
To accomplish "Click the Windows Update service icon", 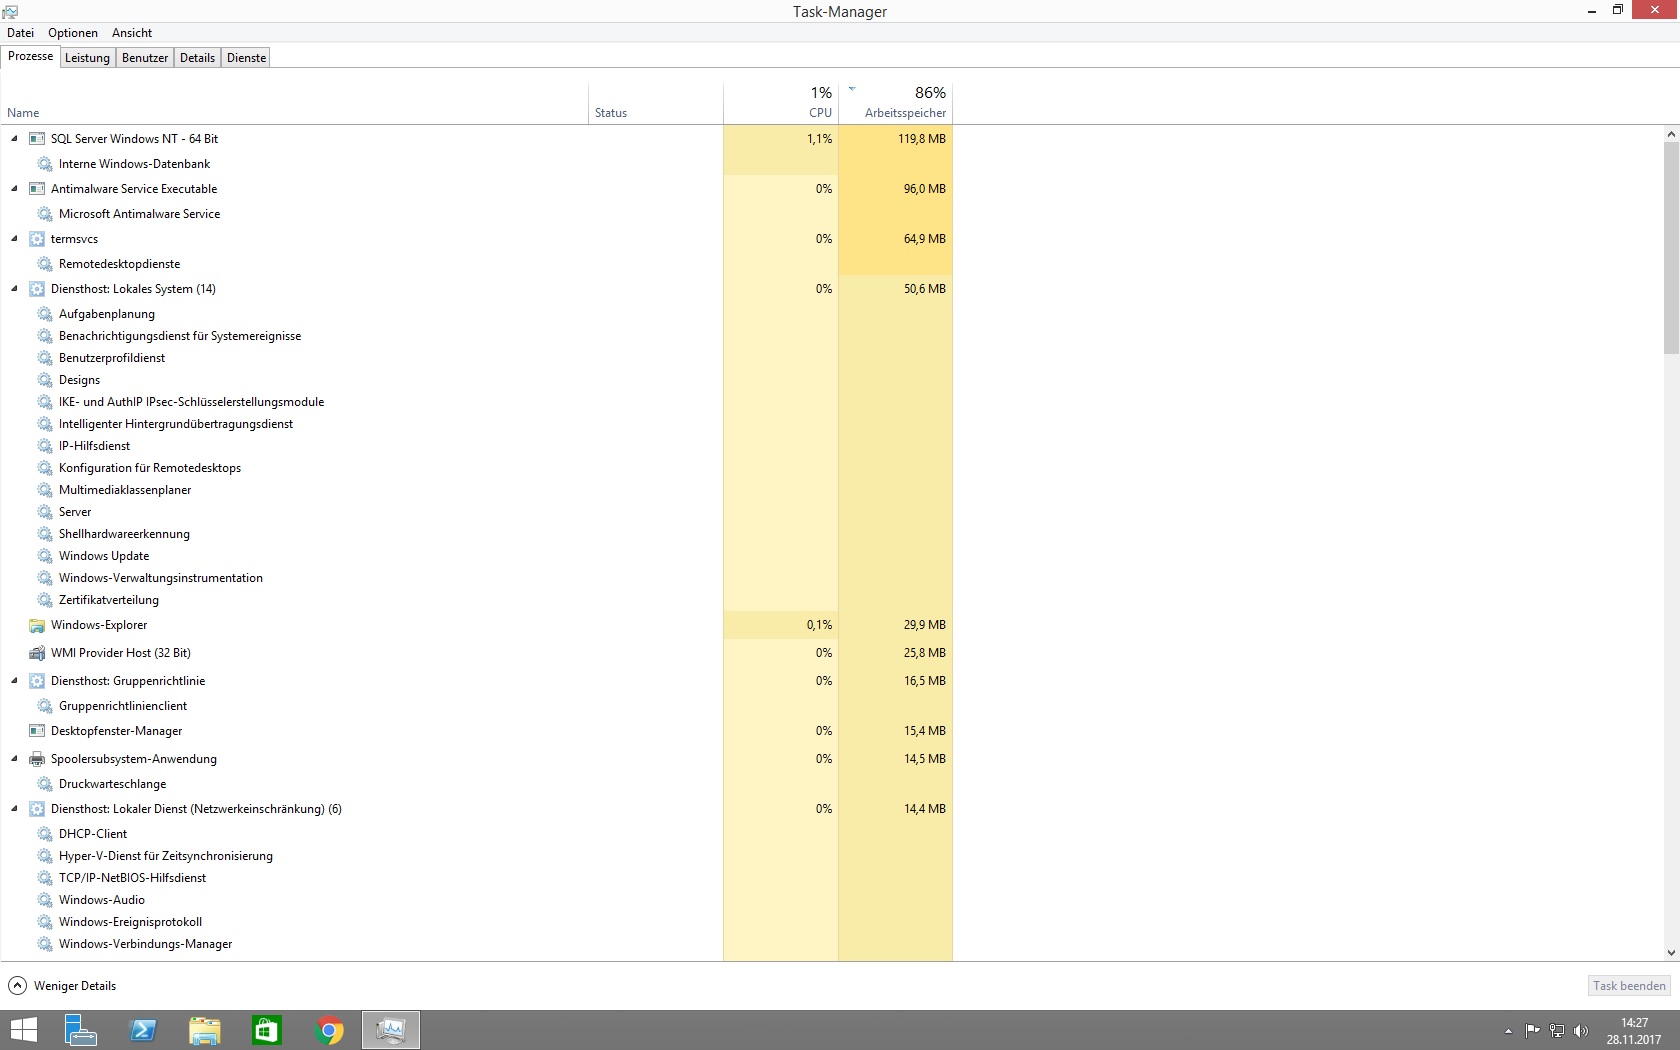I will [45, 556].
